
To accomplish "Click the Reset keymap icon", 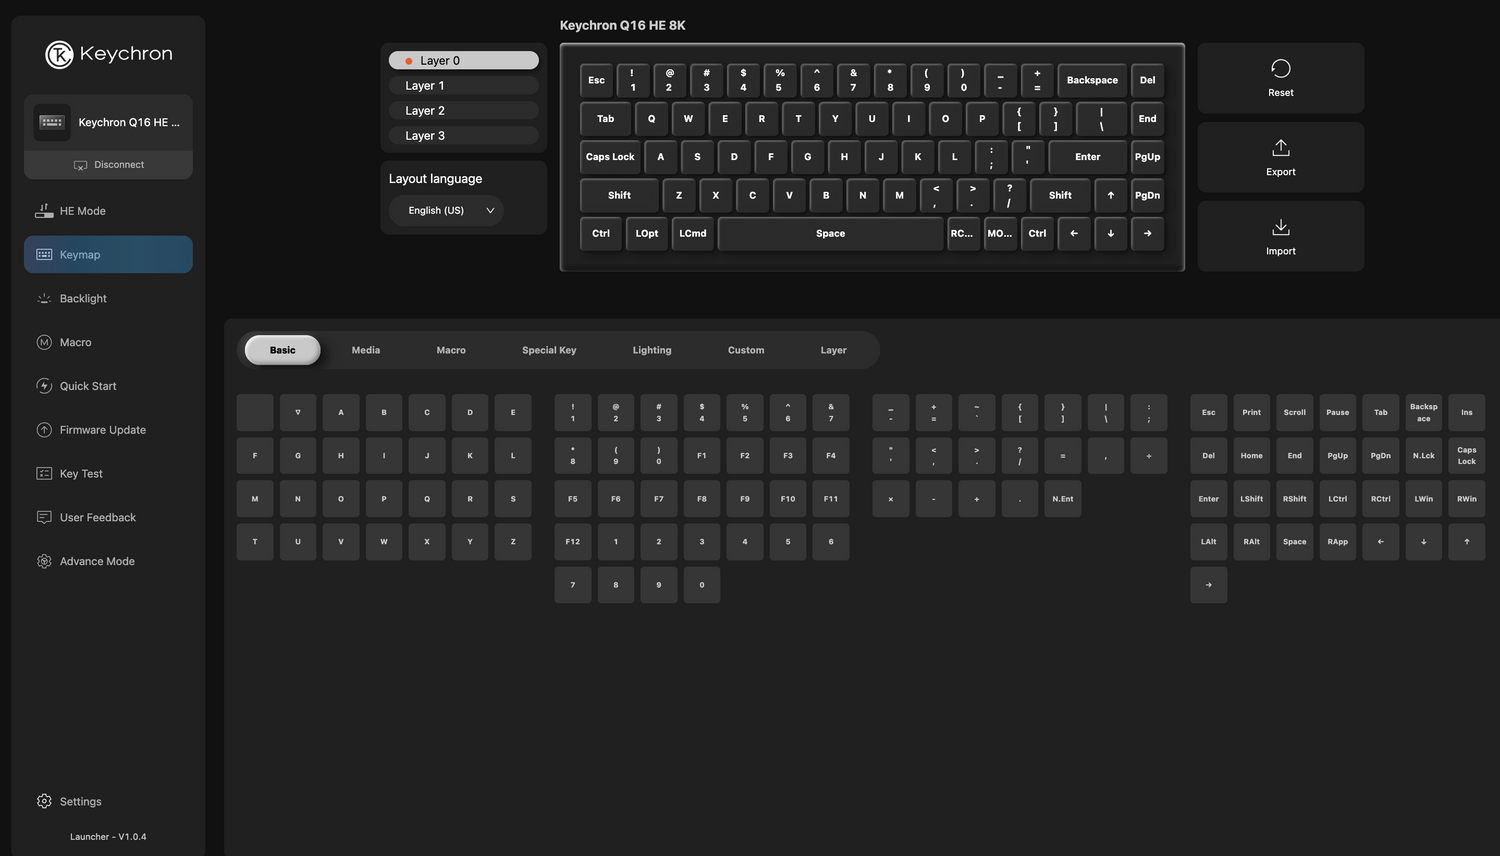I will coord(1280,69).
